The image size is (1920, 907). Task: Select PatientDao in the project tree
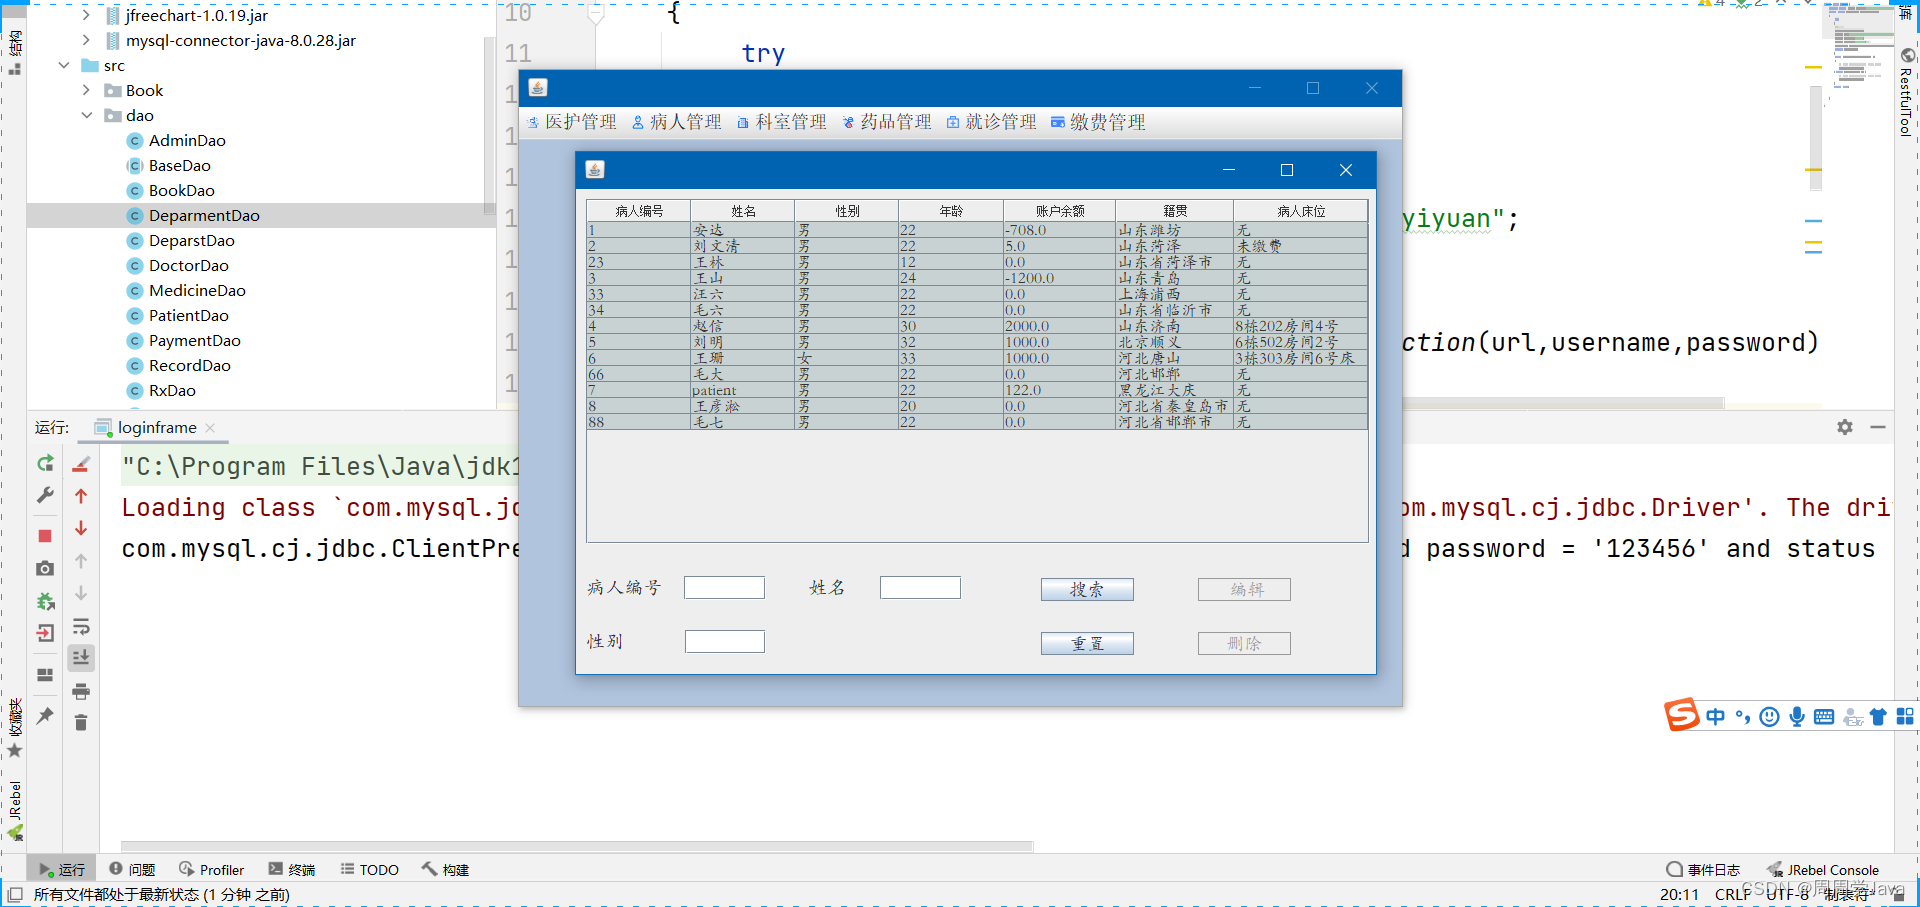pyautogui.click(x=189, y=315)
